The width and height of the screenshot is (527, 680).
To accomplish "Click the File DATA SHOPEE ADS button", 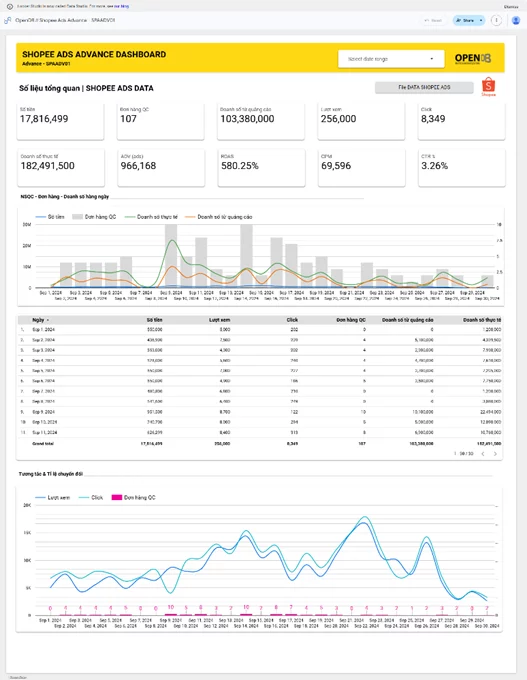I will pyautogui.click(x=424, y=87).
